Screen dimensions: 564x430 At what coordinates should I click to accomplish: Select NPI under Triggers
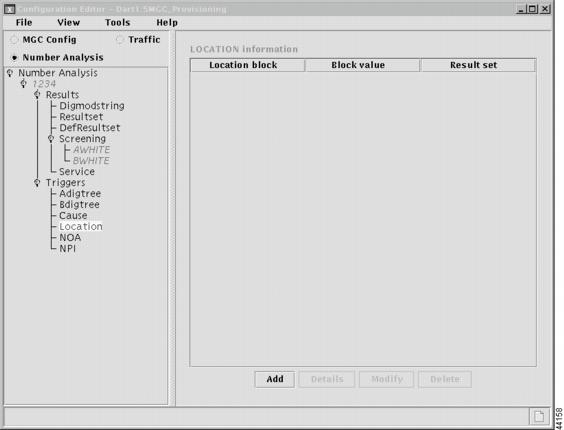pos(67,248)
